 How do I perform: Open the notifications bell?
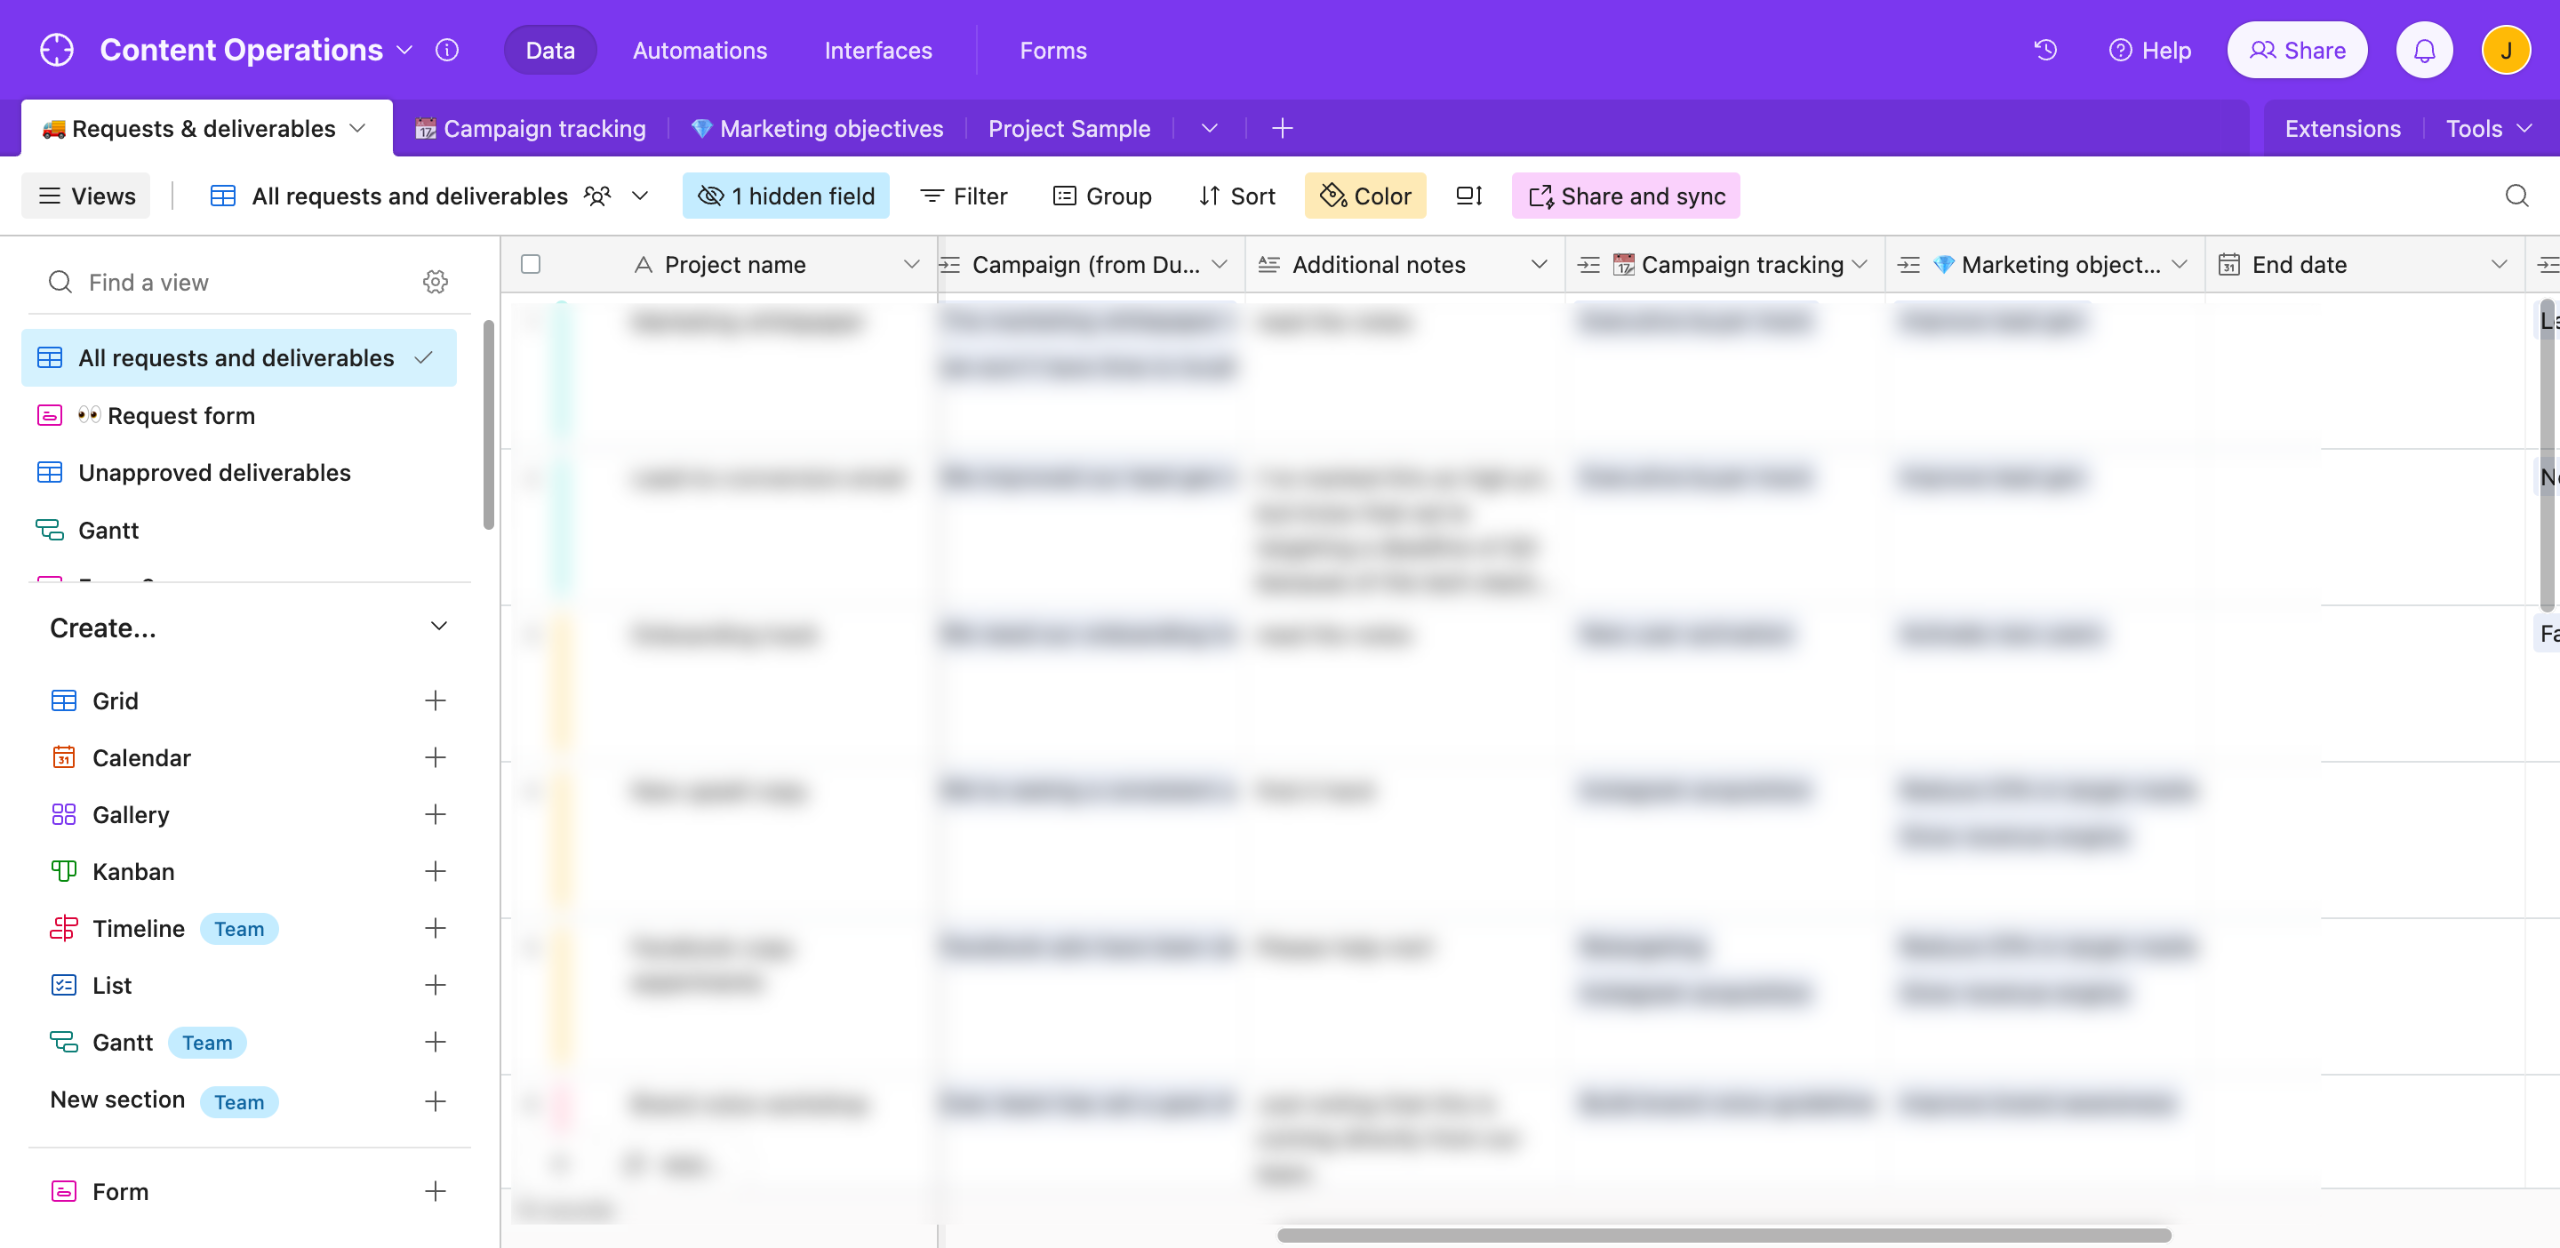[2424, 50]
